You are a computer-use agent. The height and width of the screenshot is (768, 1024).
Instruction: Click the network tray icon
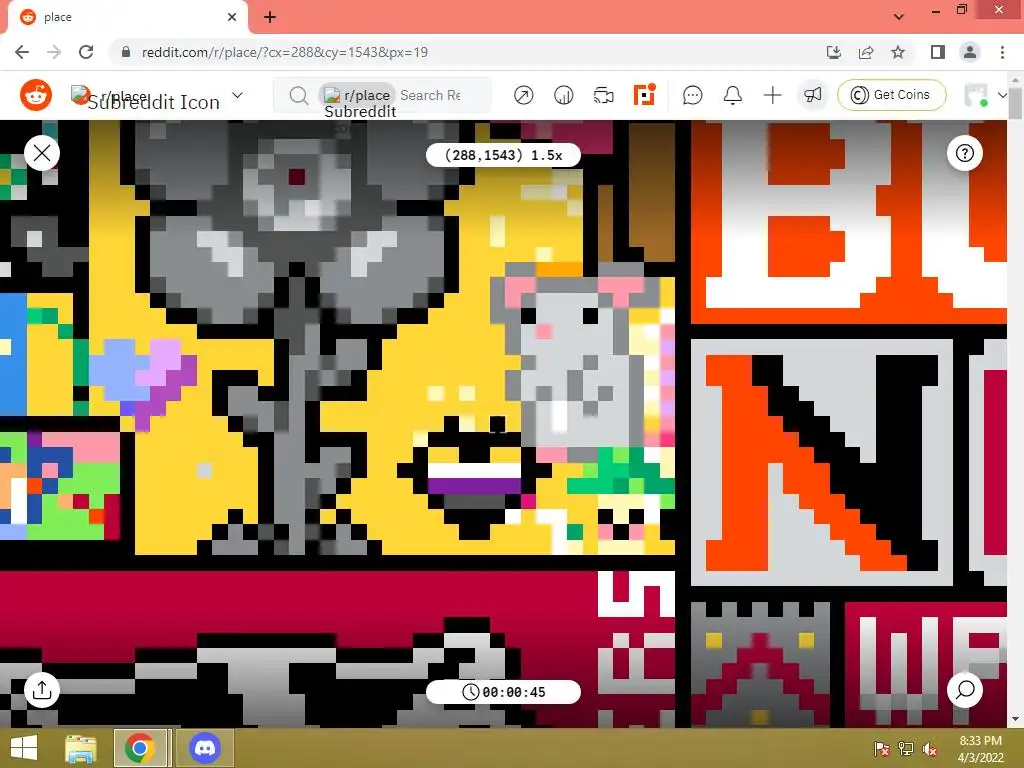click(x=906, y=748)
